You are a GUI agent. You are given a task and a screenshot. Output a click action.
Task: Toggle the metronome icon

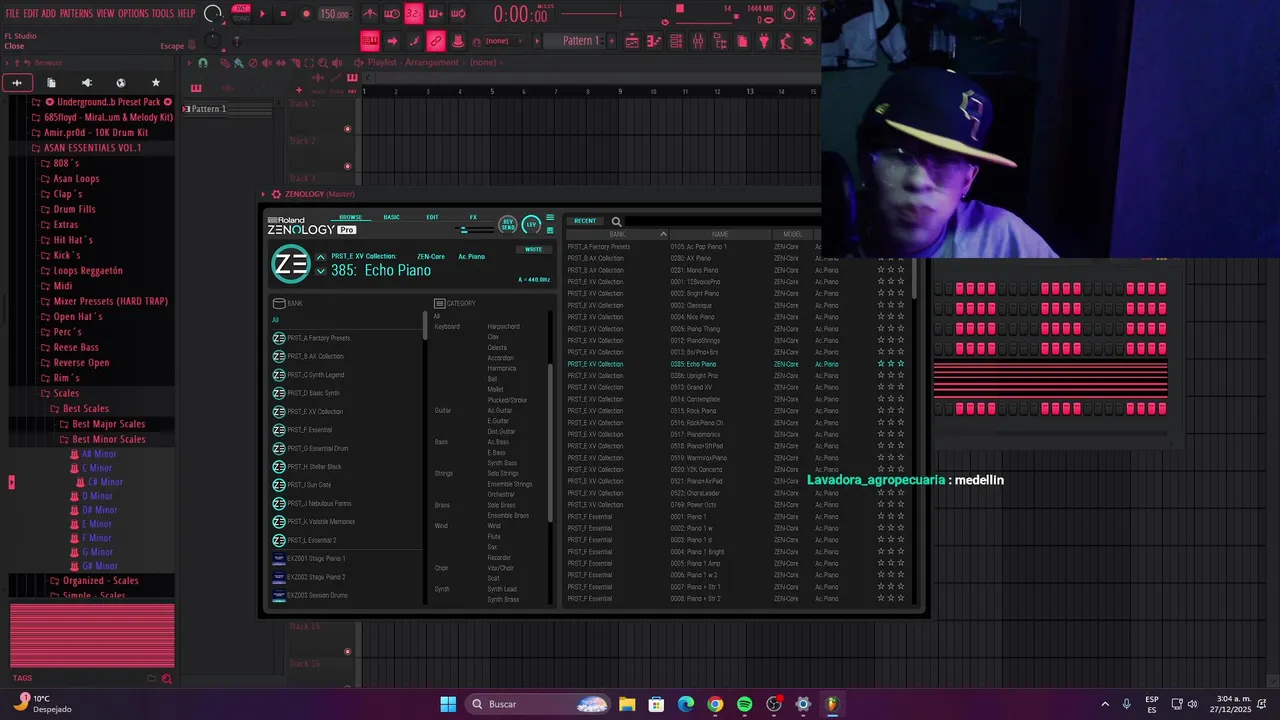point(370,14)
